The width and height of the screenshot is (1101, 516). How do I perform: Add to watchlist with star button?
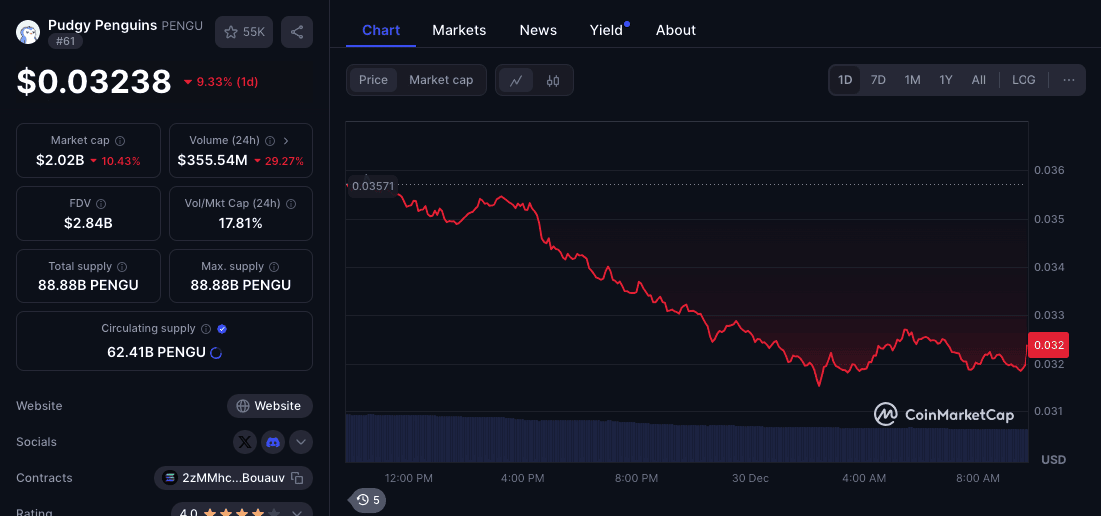244,32
